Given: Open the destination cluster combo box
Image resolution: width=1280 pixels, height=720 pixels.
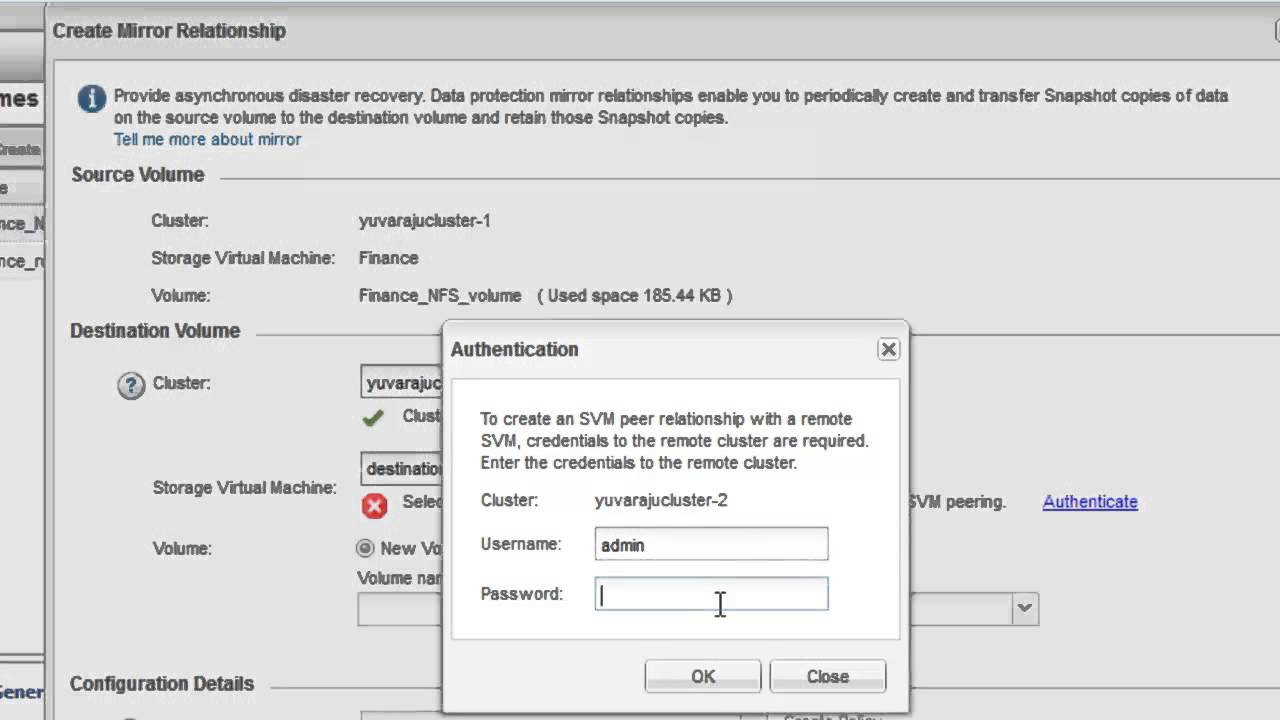Looking at the screenshot, I should [x=401, y=383].
